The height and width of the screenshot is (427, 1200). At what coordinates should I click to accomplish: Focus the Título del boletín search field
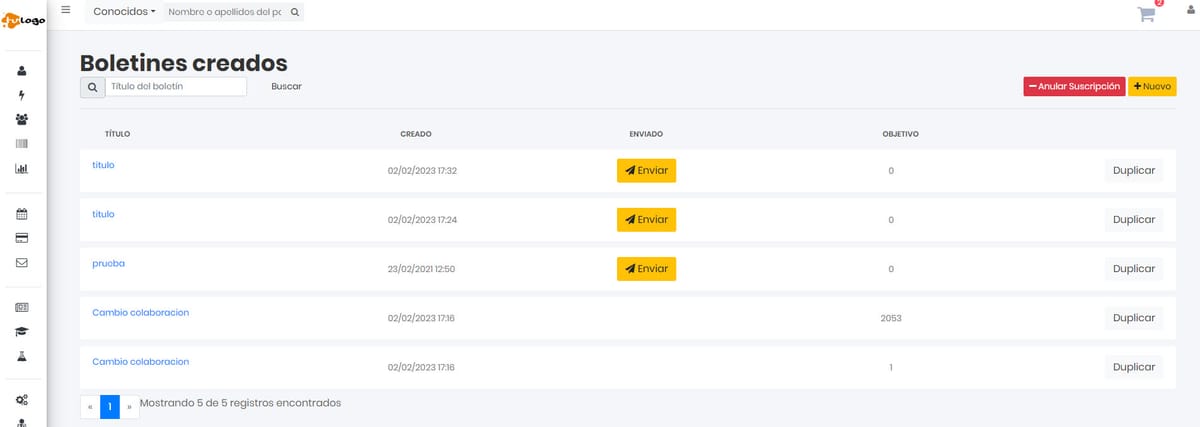point(175,87)
